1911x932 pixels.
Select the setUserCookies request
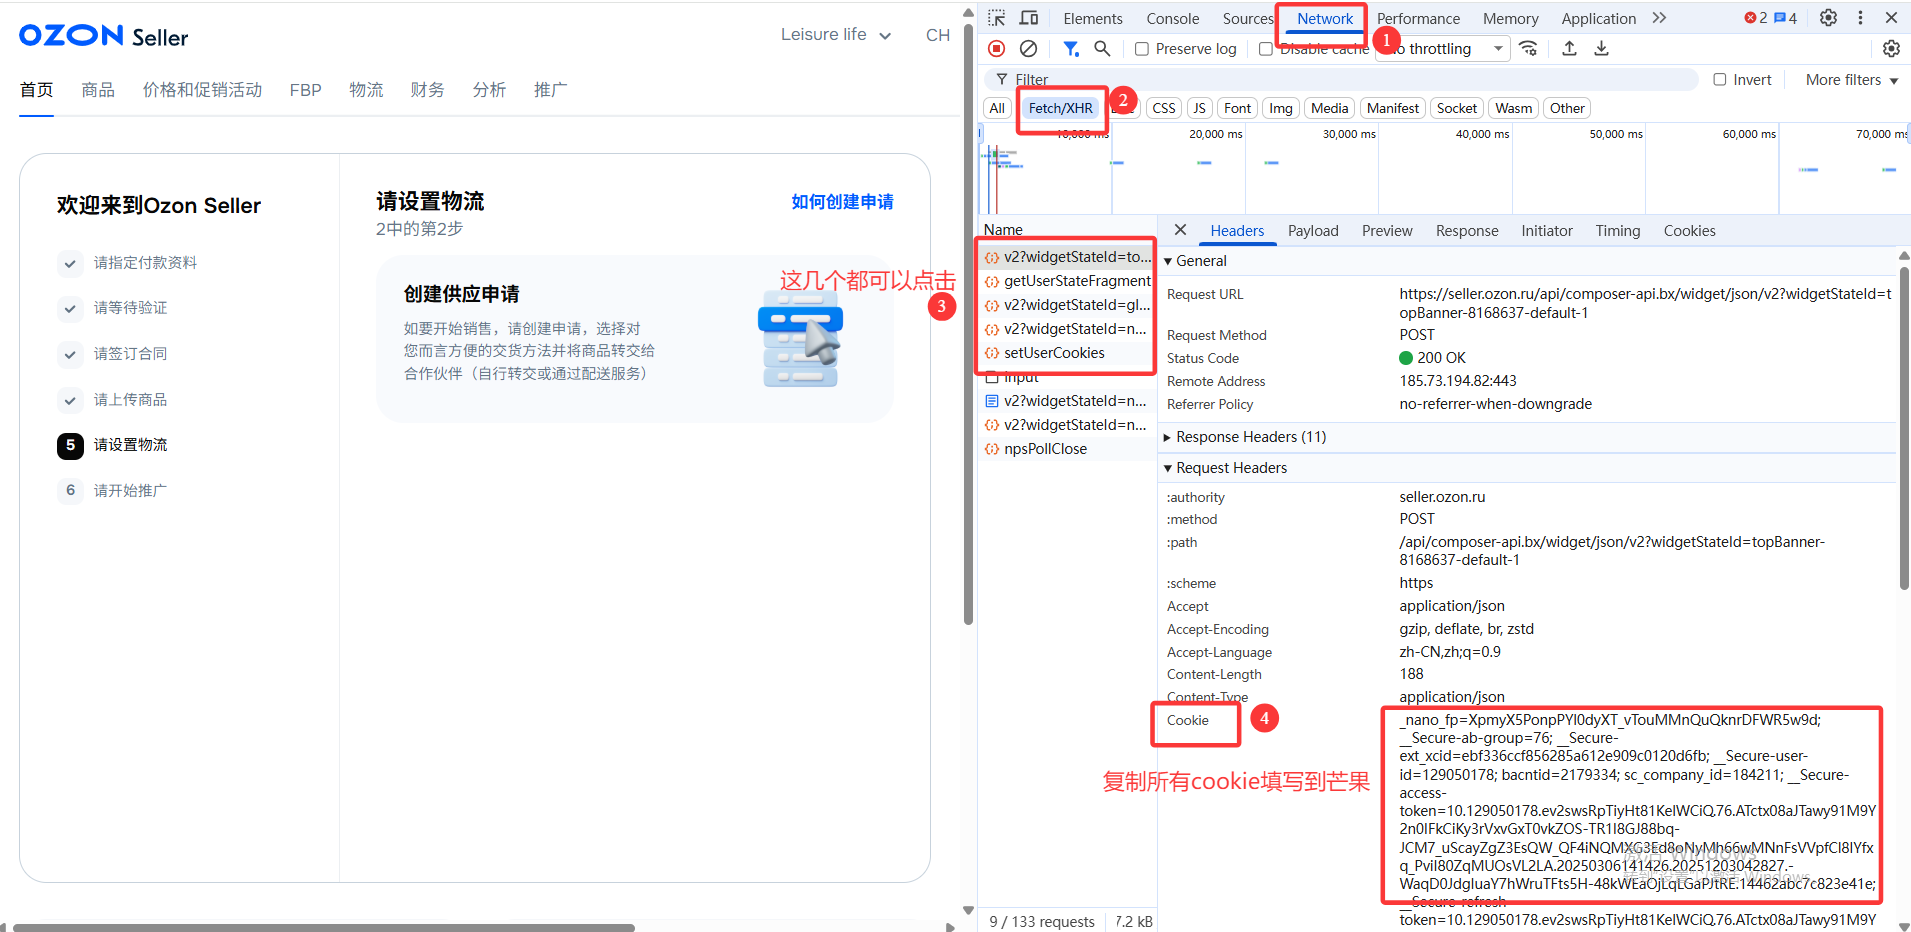coord(1054,353)
